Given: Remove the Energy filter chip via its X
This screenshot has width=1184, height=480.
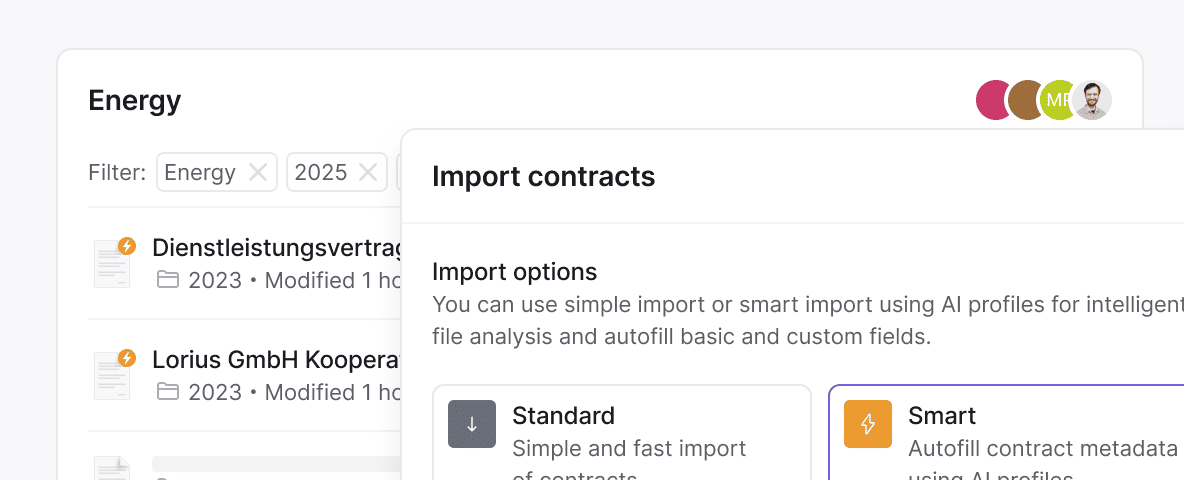Looking at the screenshot, I should coord(258,173).
